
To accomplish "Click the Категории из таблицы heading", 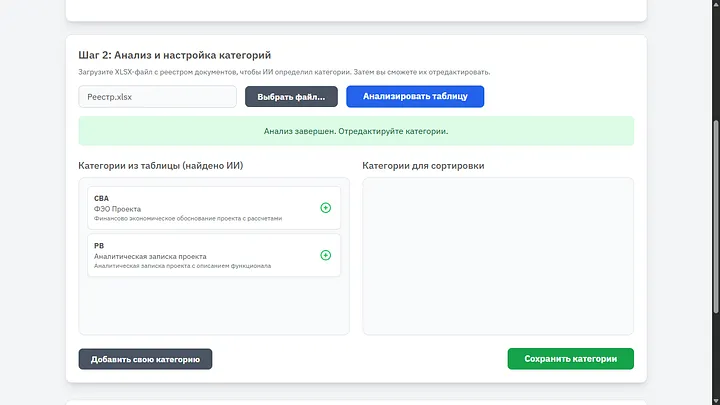I will 161,165.
